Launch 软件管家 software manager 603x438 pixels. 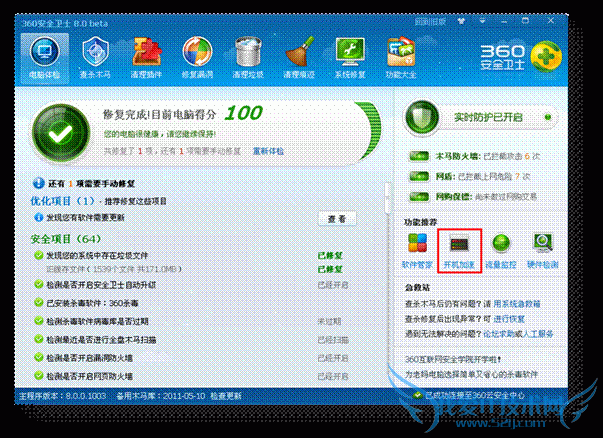417,251
